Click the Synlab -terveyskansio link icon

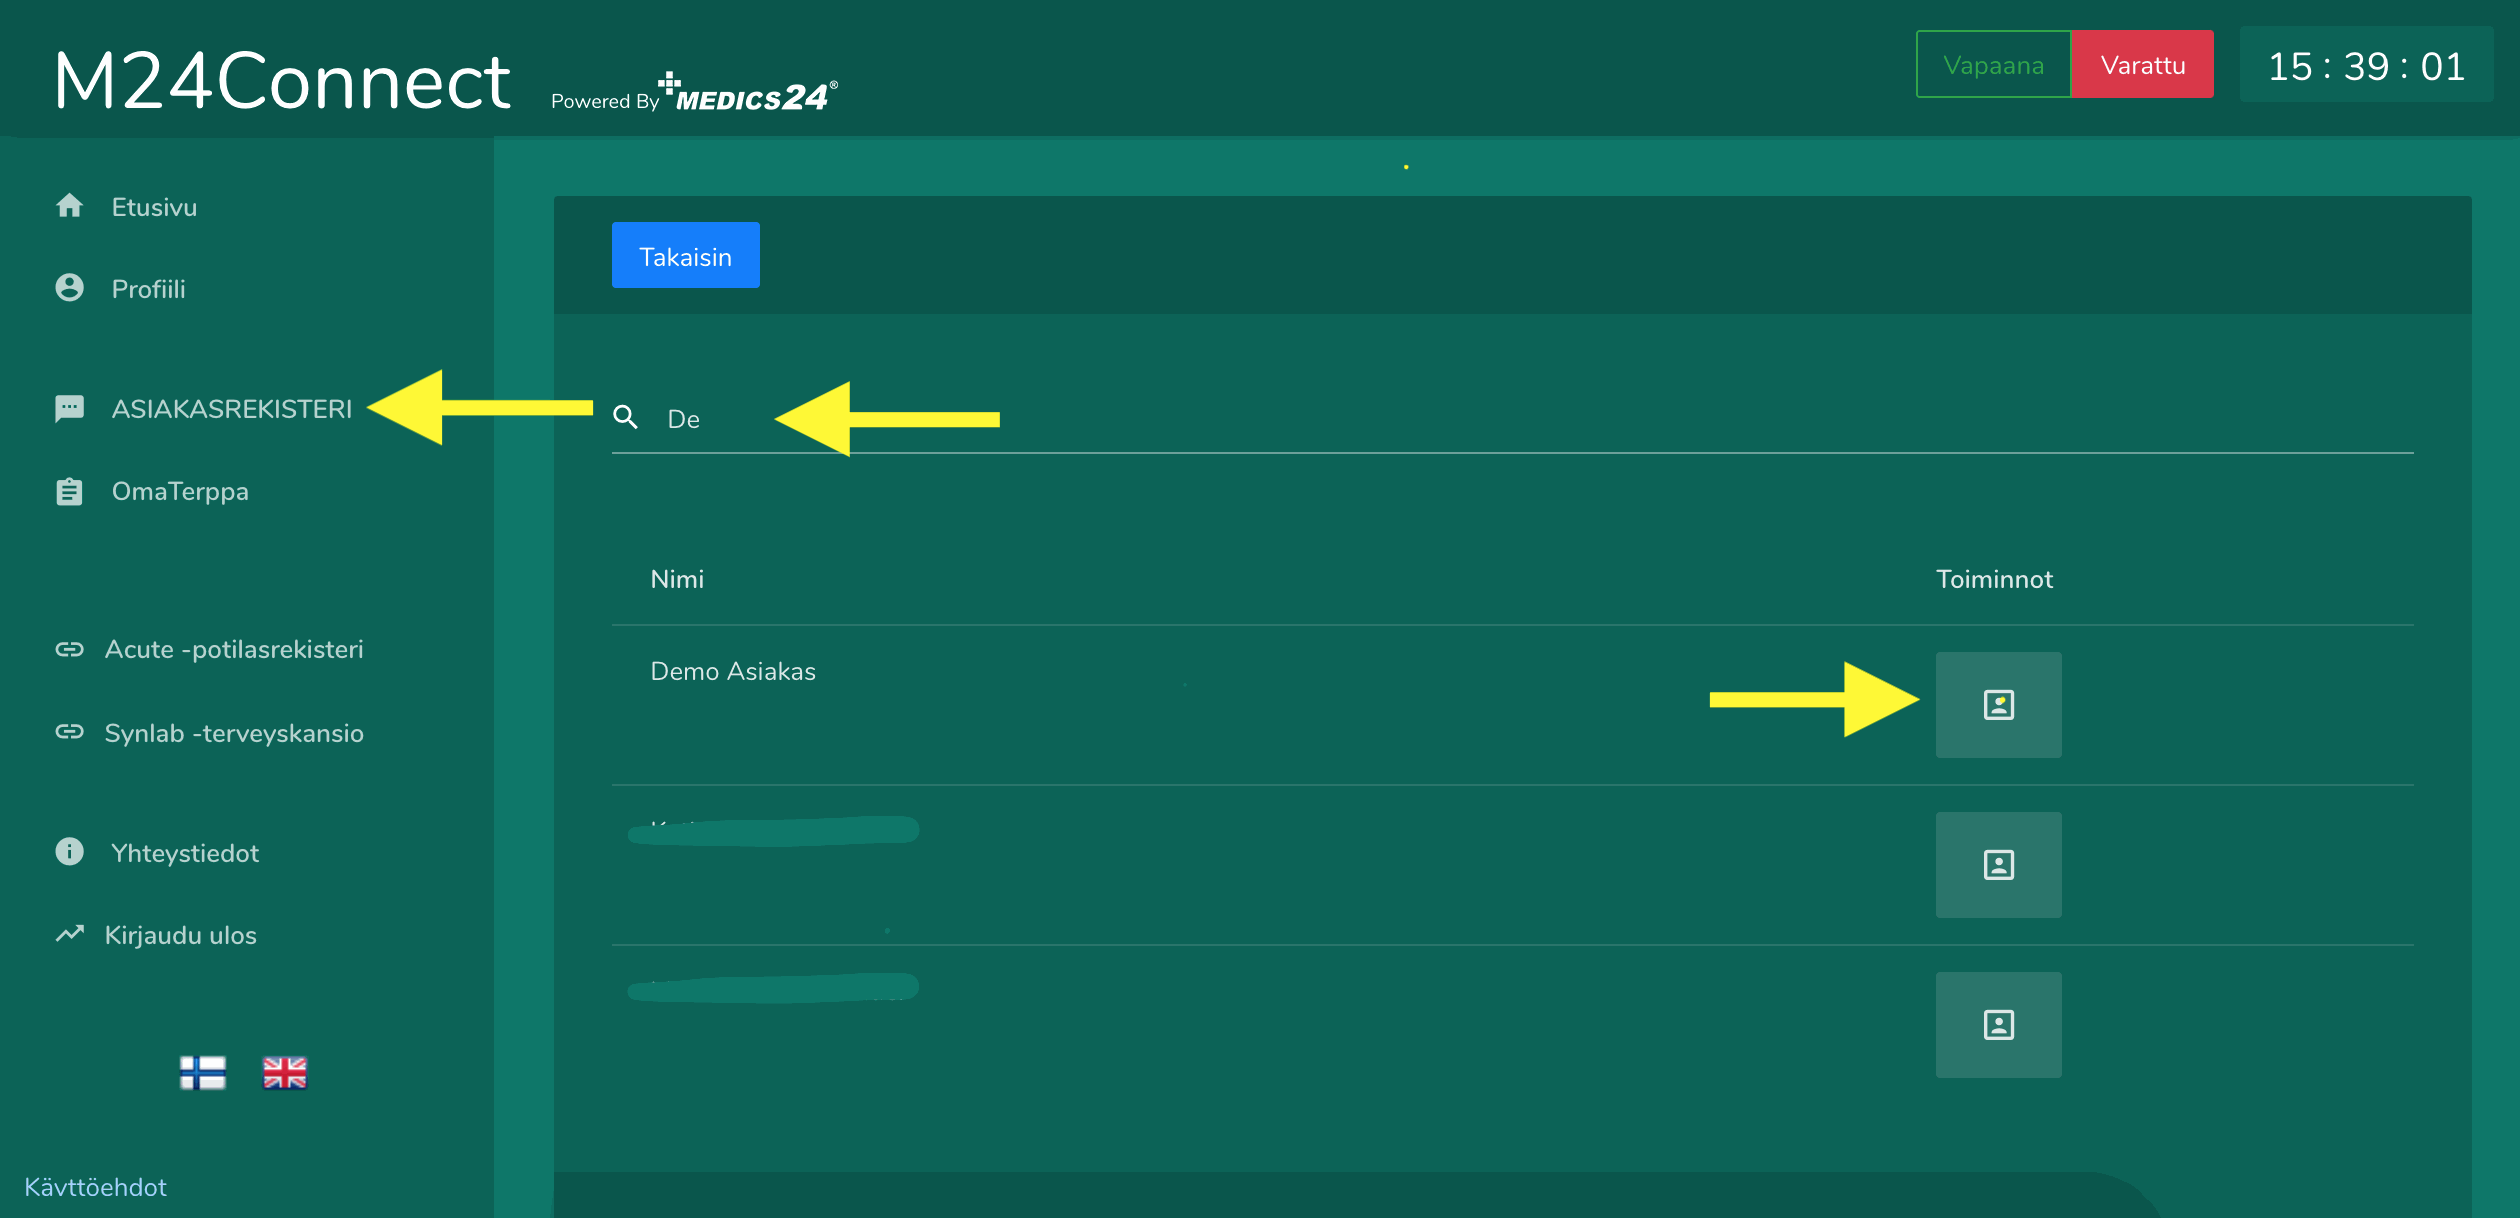pyautogui.click(x=69, y=732)
